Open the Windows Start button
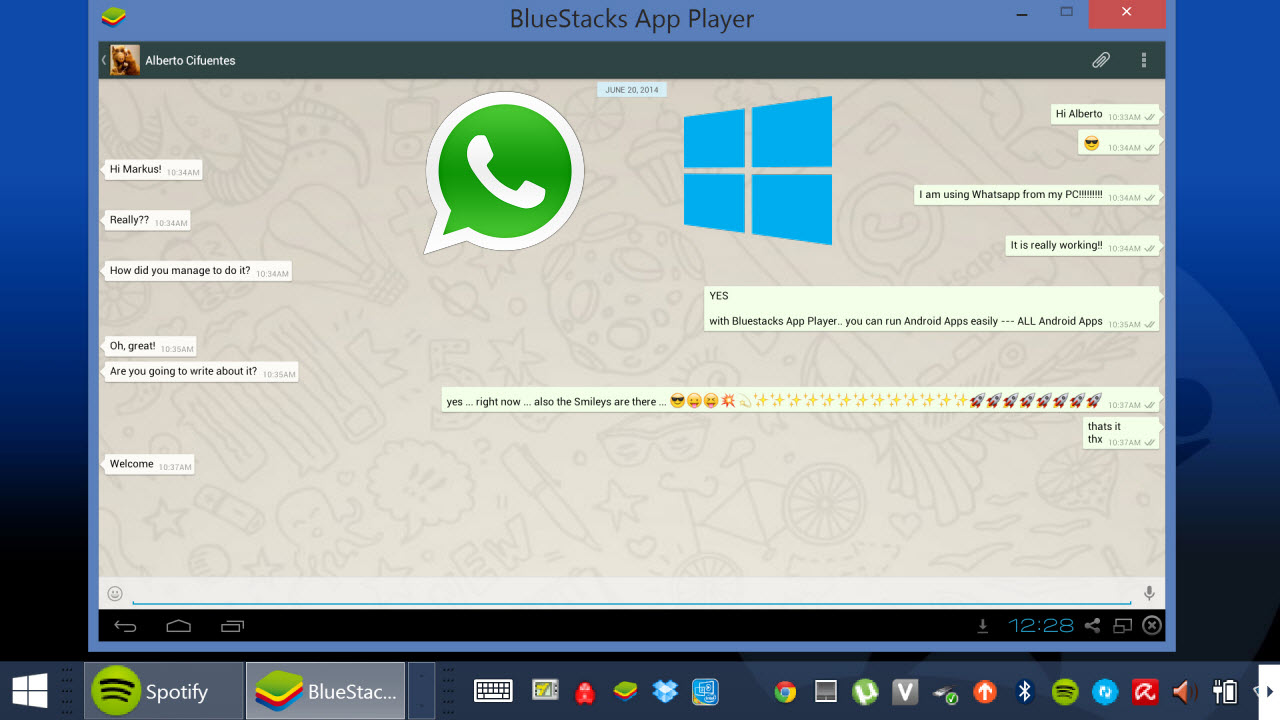1280x720 pixels. pyautogui.click(x=30, y=690)
